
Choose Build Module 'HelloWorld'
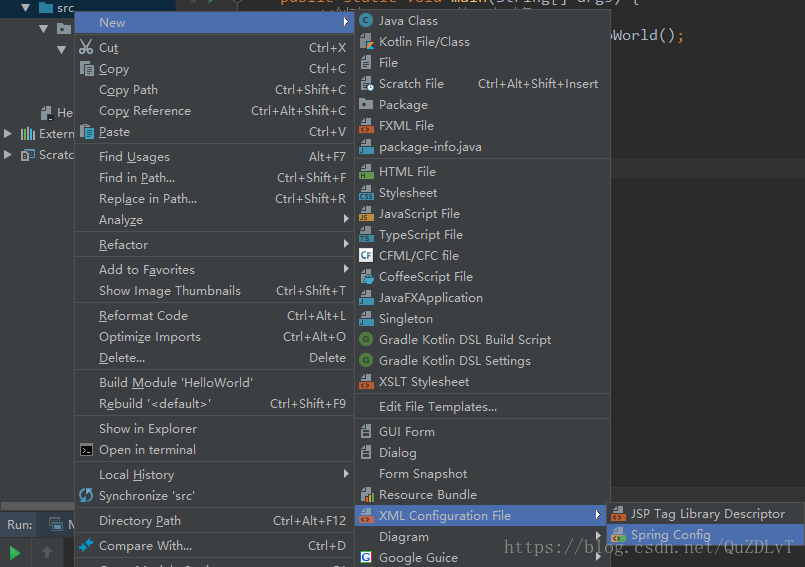pos(215,383)
